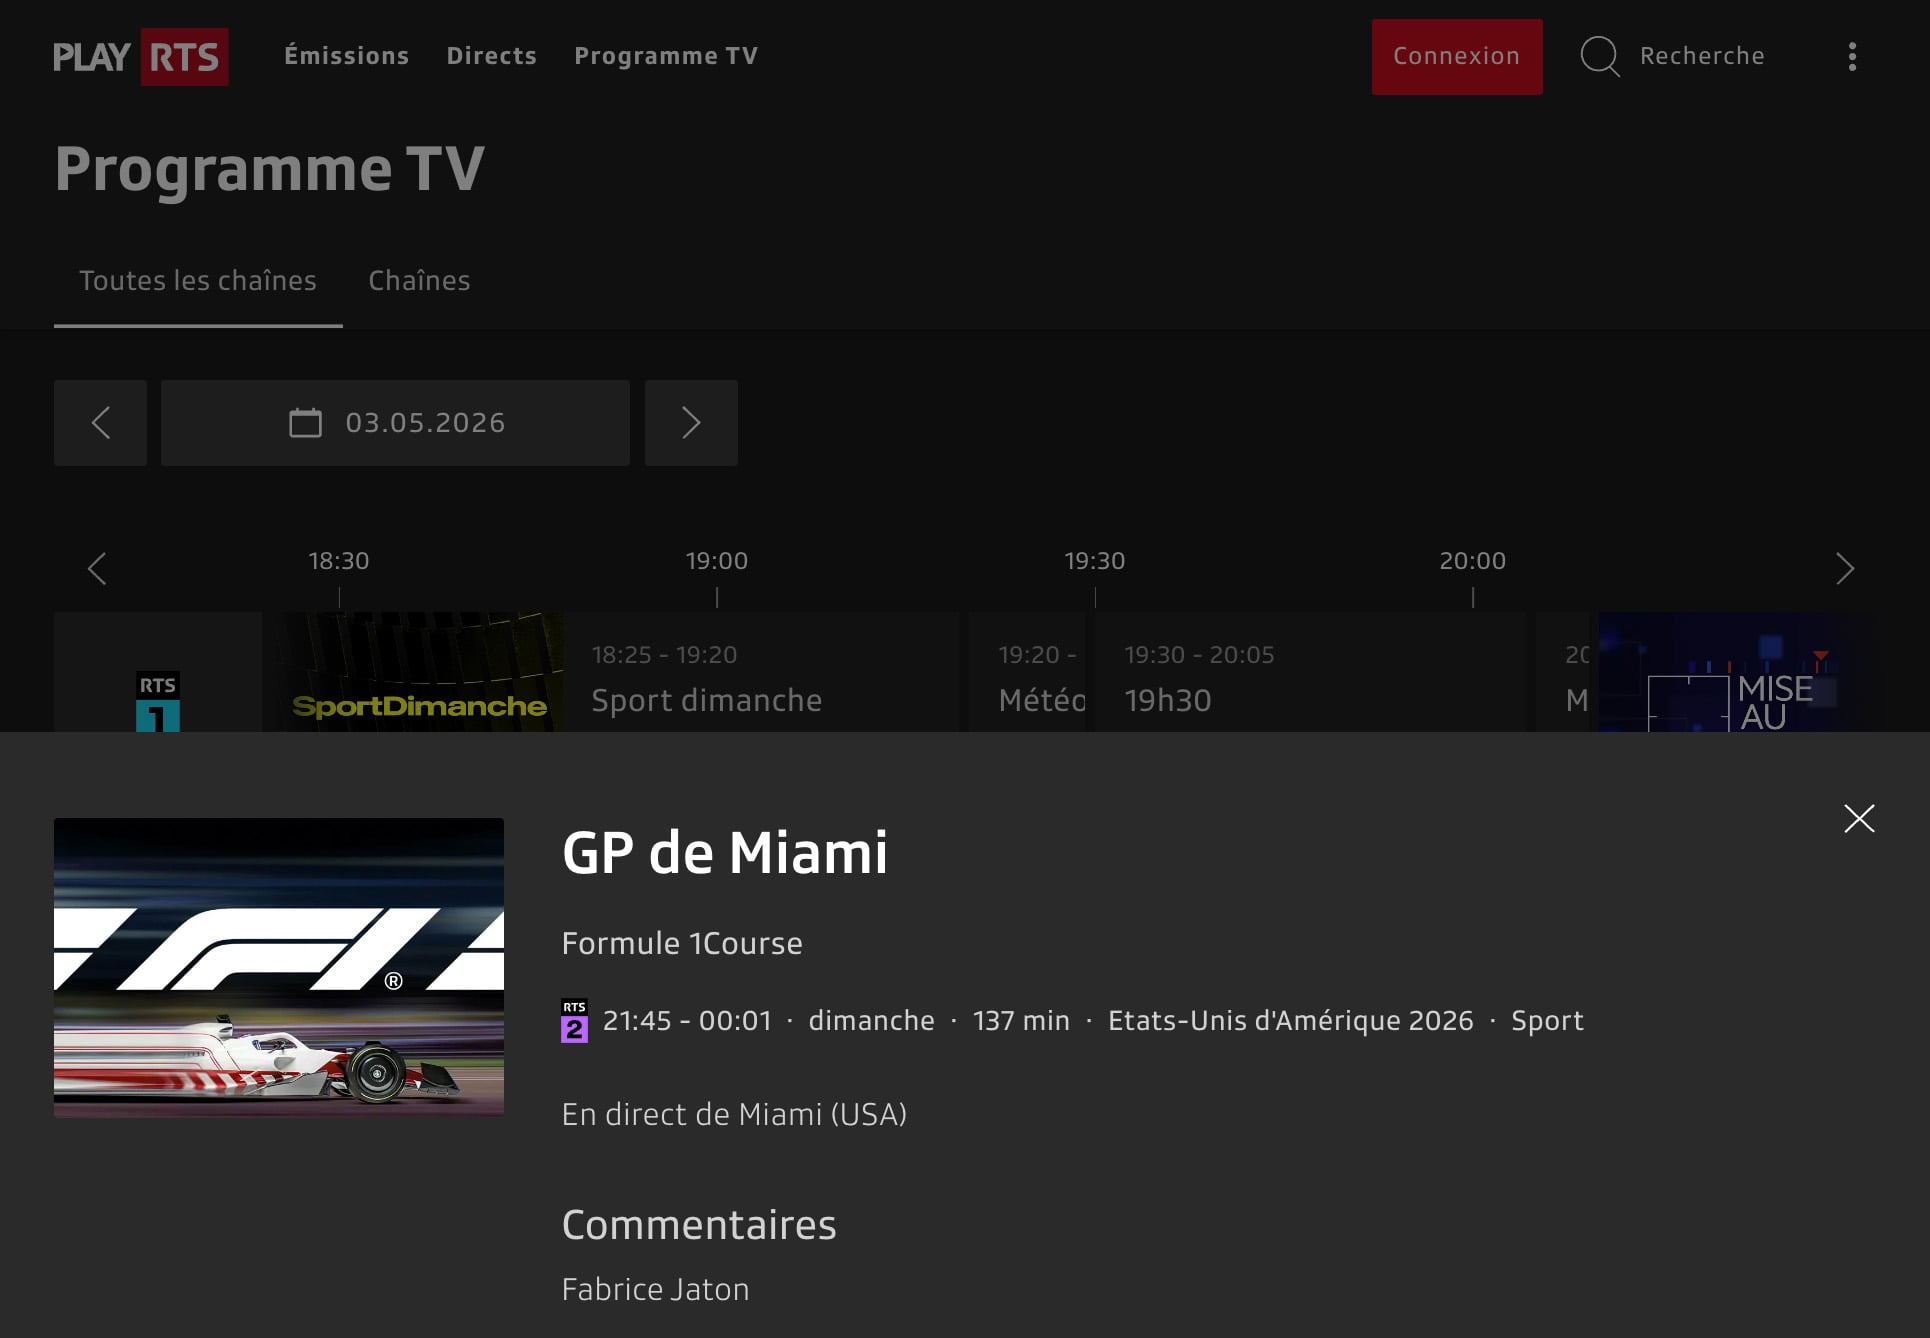Click the En direct de Miami (USA) description
Image resolution: width=1930 pixels, height=1338 pixels.
pyautogui.click(x=734, y=1115)
